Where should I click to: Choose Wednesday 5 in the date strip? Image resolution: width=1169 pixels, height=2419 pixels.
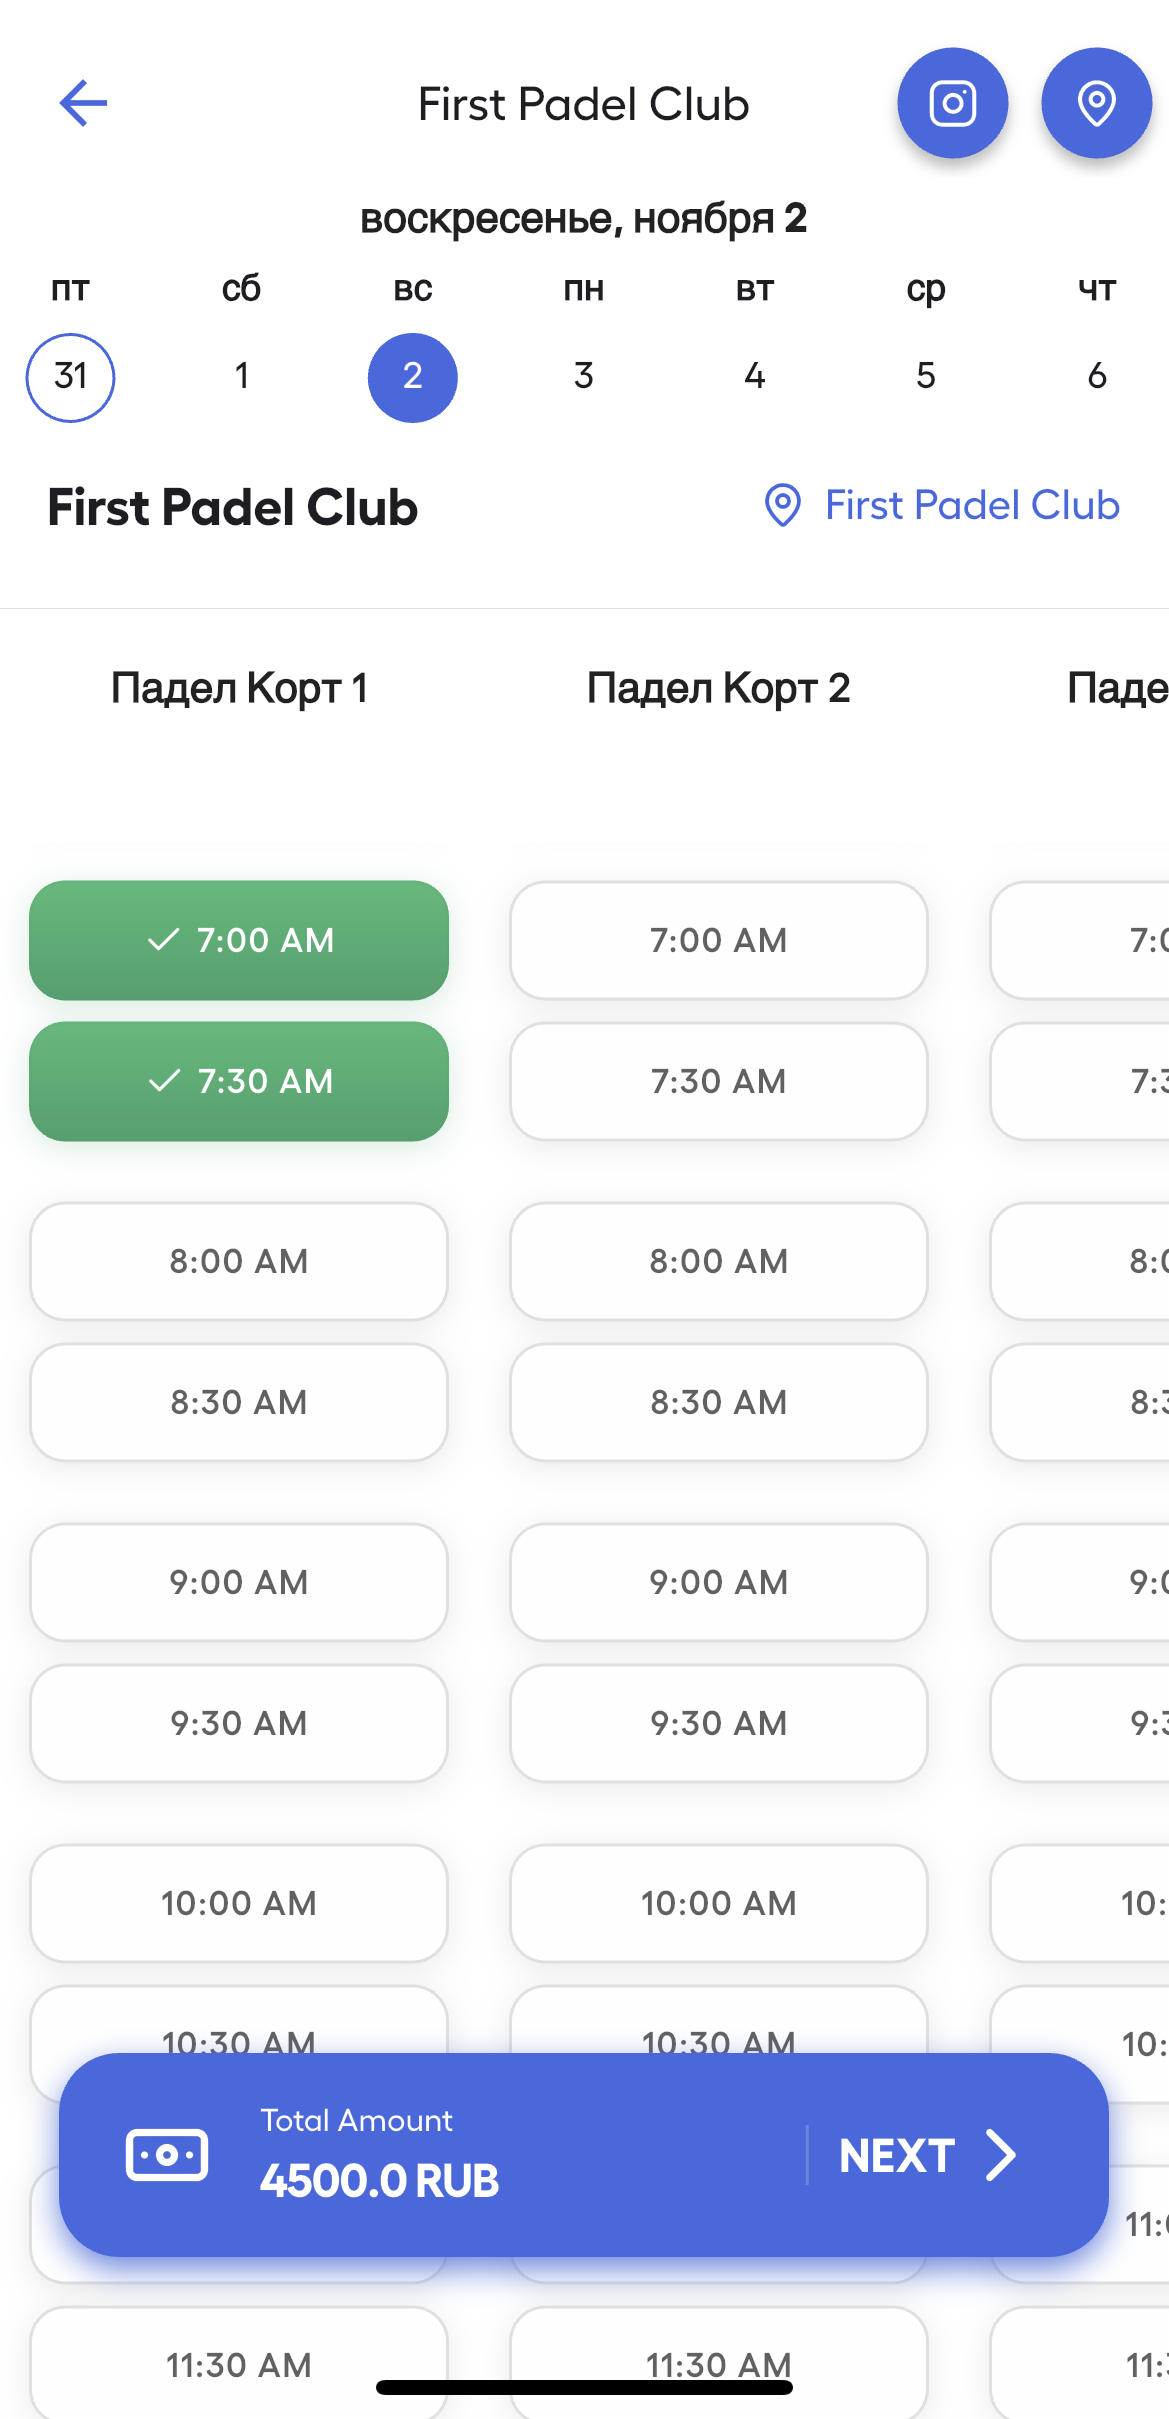tap(926, 377)
